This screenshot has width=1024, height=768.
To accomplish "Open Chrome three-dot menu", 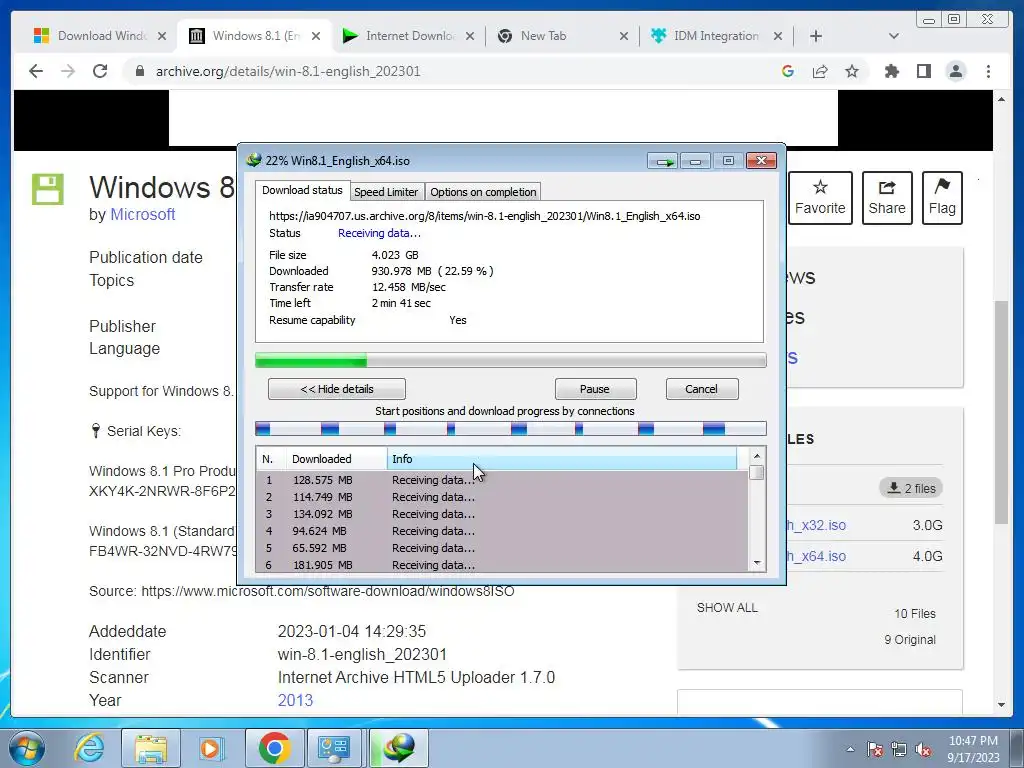I will (988, 71).
